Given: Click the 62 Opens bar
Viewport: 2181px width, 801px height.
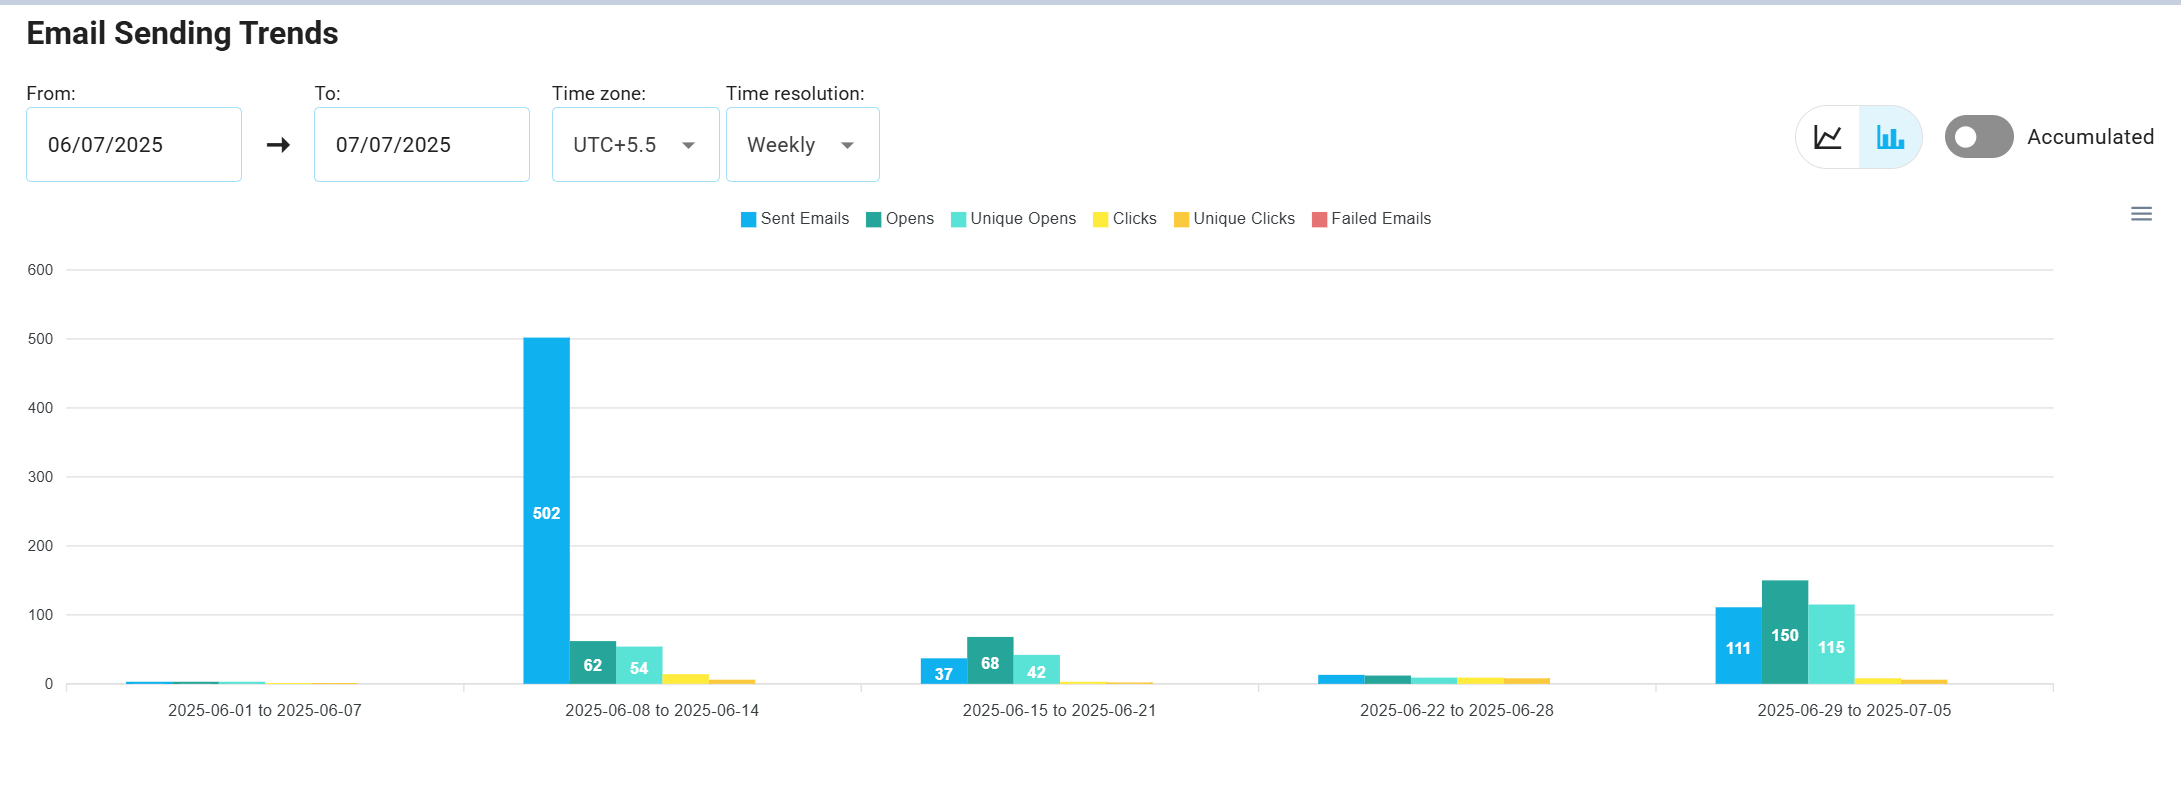Looking at the screenshot, I should (593, 663).
